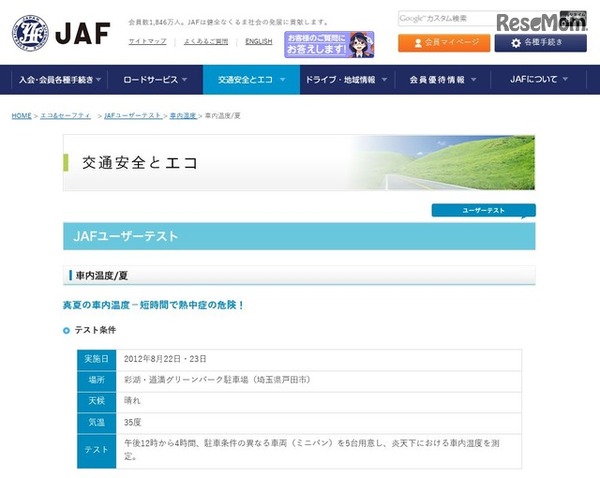Open the サイトマップ link
Screen dimensions: 600x478
(x=148, y=41)
